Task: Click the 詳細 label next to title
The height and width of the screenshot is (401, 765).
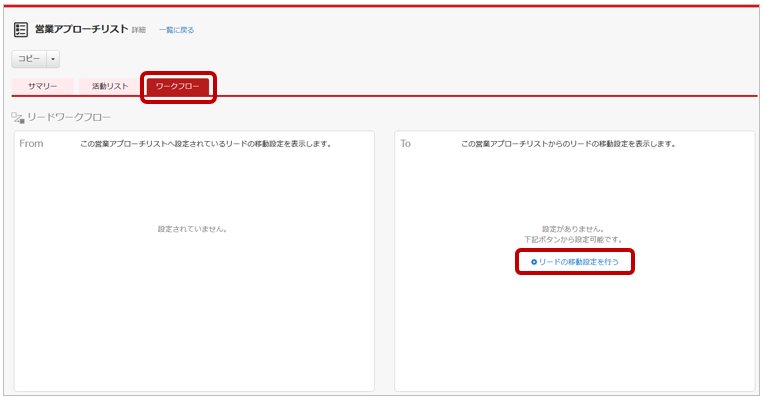Action: click(x=139, y=30)
